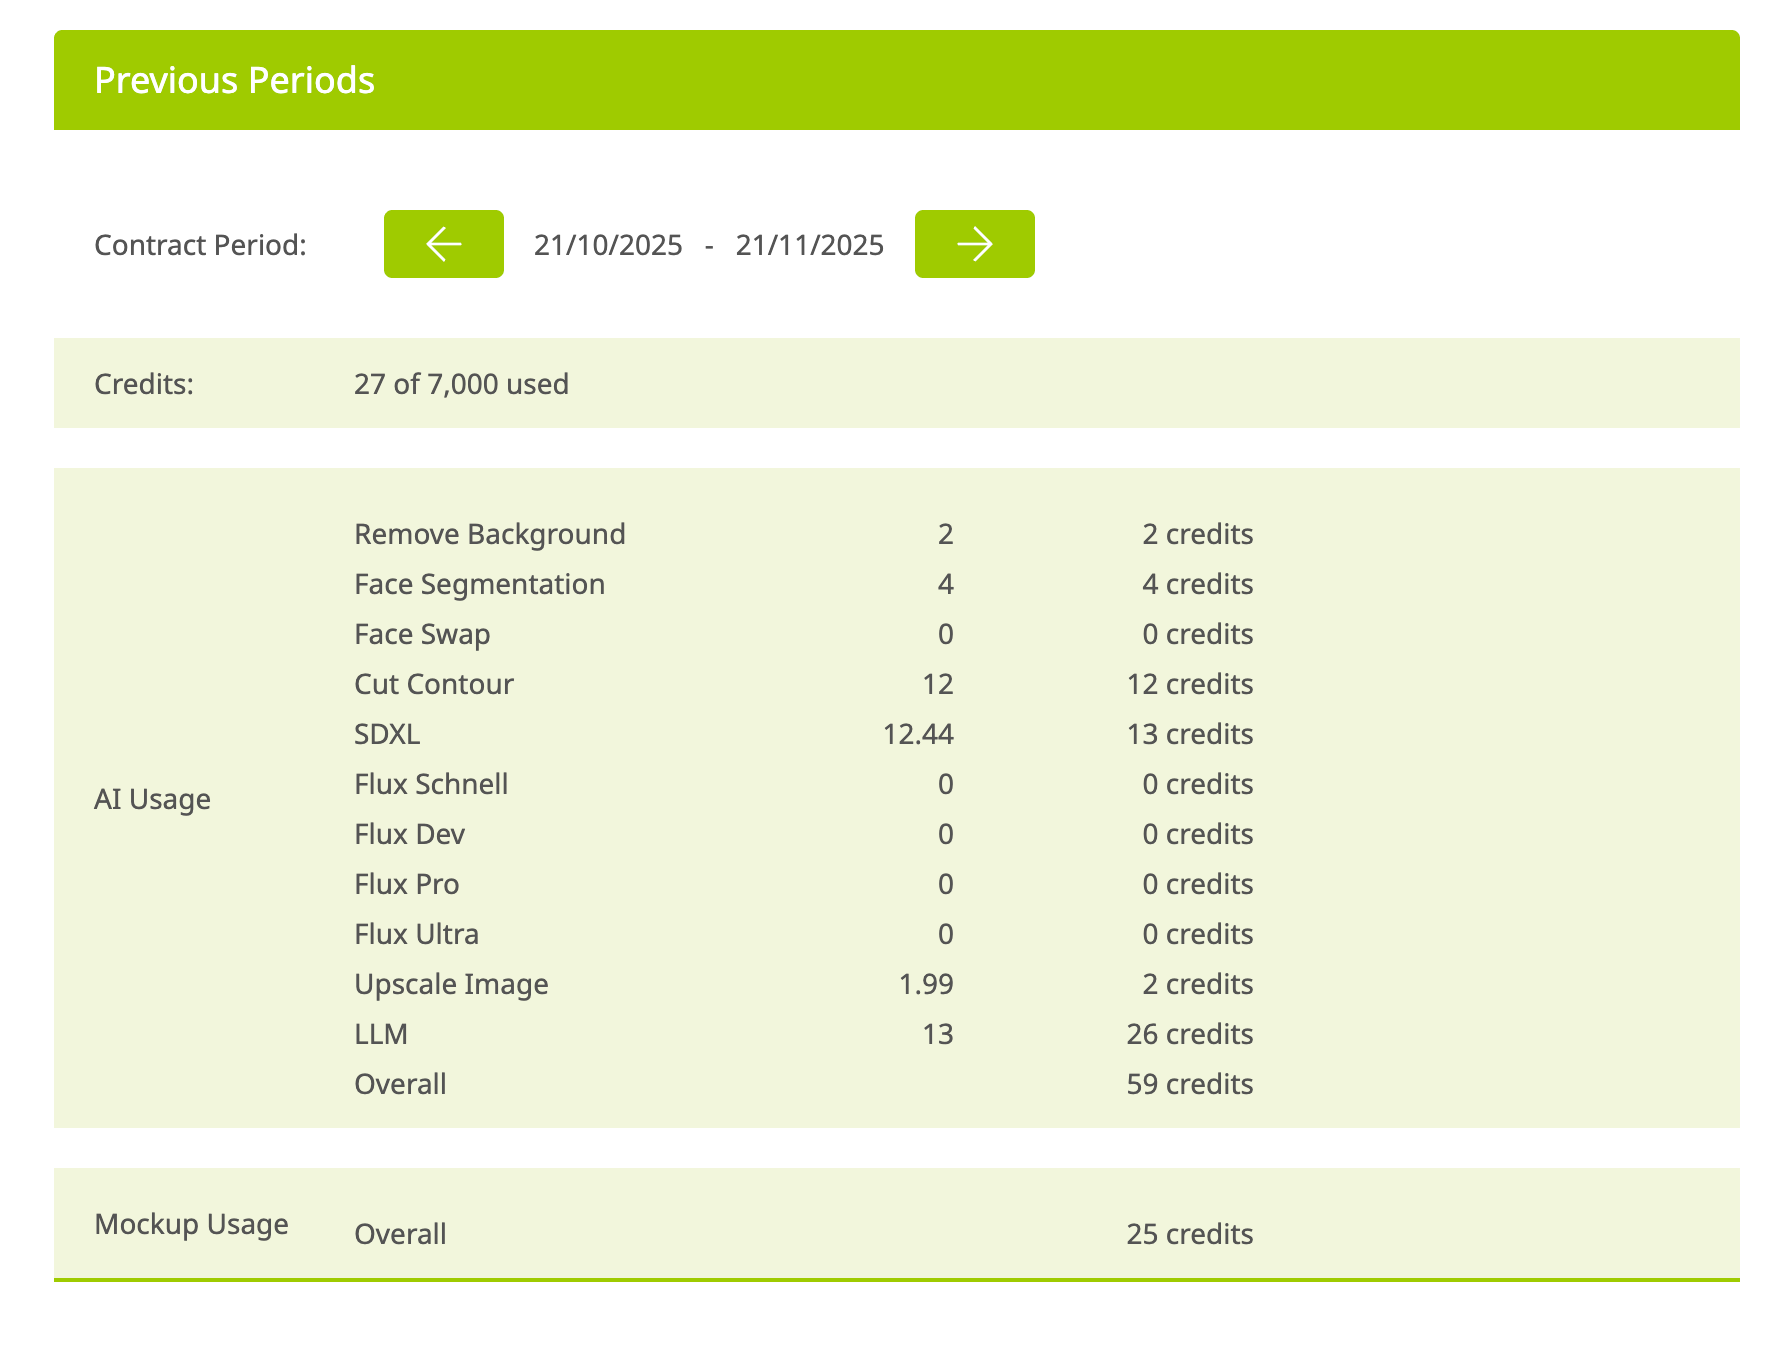Screen dimensions: 1790x1348
Task: Click the Previous Periods header
Action: [x=234, y=80]
